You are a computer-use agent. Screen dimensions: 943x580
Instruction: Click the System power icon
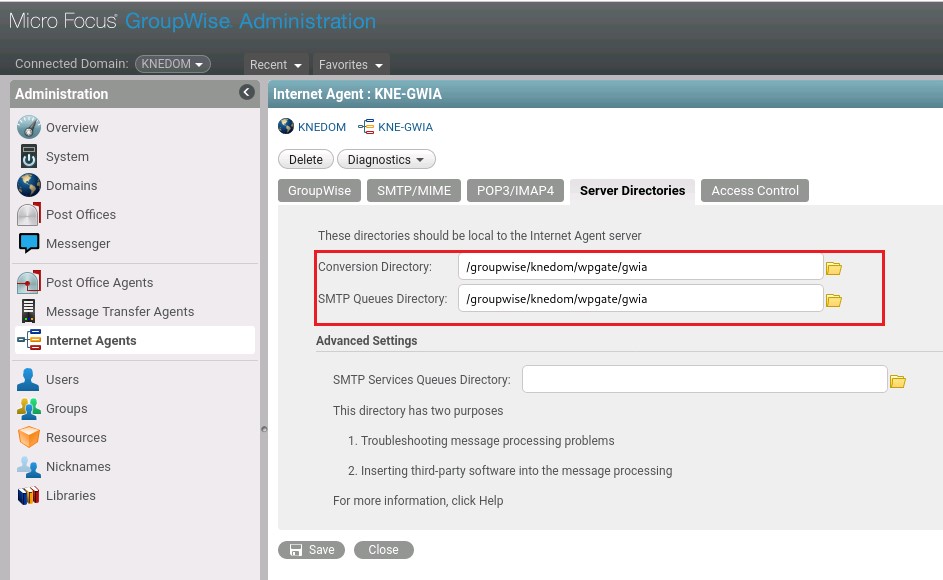coord(28,156)
